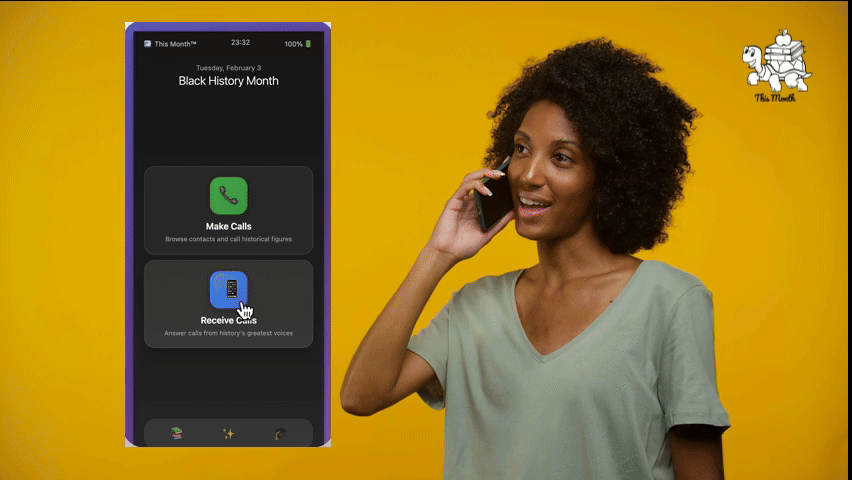
Task: Click the "Tuesday, February 3" date
Action: click(228, 68)
